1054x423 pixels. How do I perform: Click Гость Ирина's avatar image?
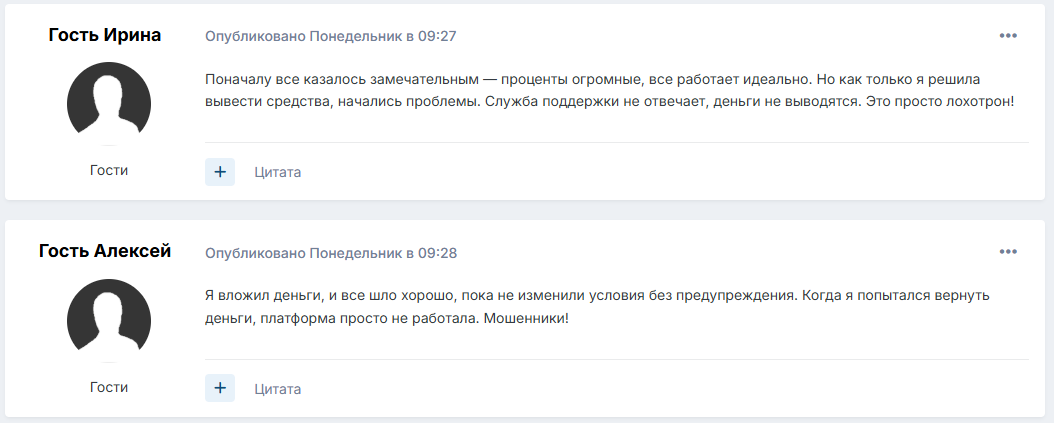pyautogui.click(x=109, y=103)
